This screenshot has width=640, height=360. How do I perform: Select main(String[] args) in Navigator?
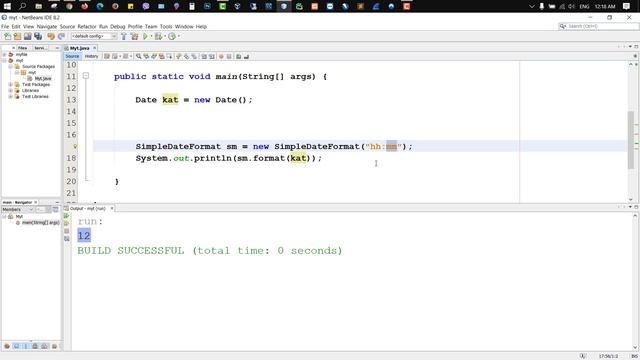click(40, 222)
